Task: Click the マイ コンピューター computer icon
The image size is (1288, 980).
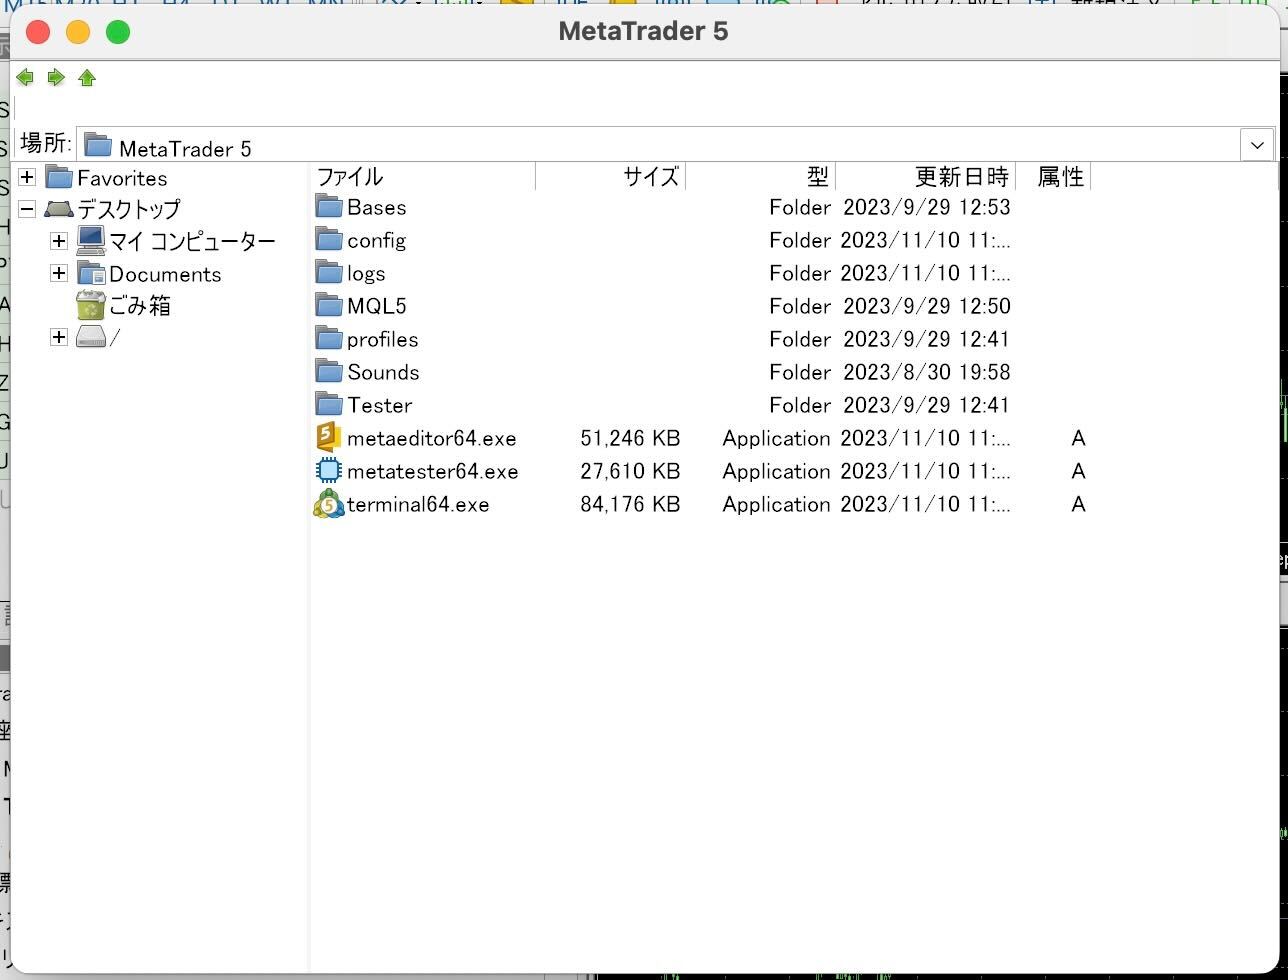Action: [91, 241]
